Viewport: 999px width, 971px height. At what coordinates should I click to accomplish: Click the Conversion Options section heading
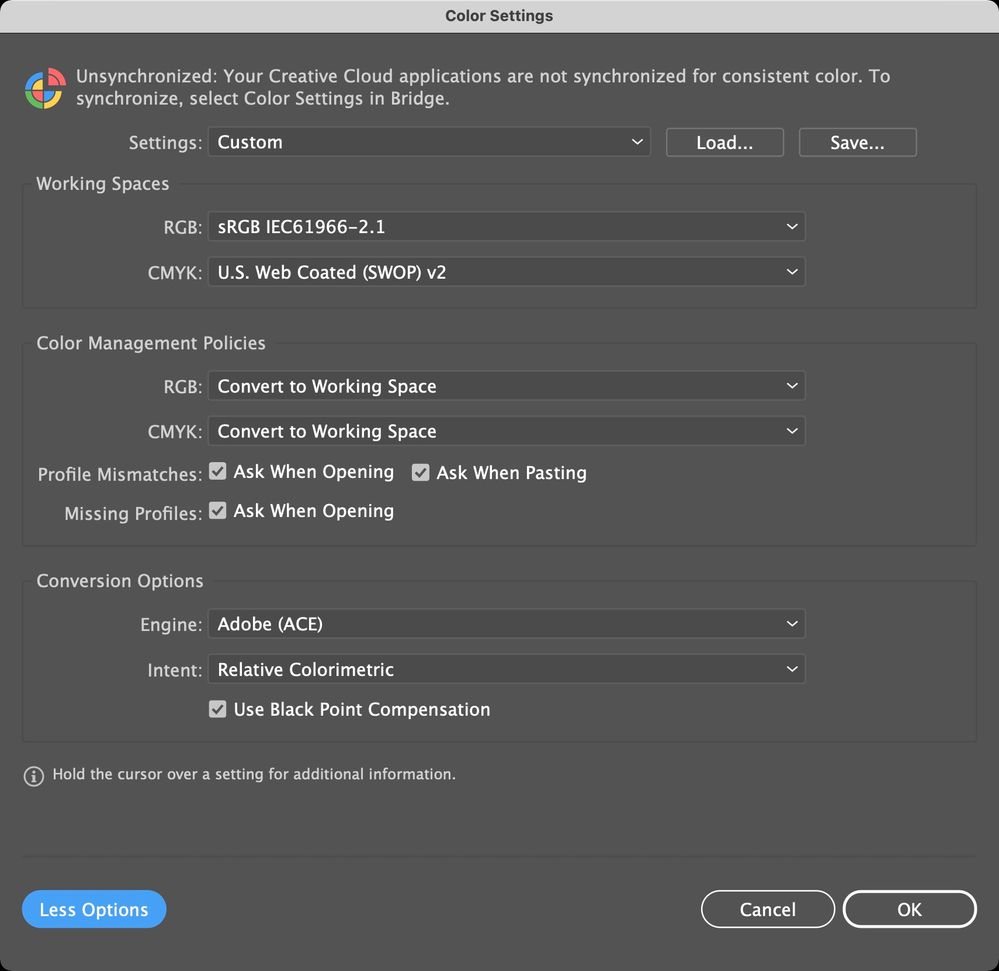coord(120,581)
